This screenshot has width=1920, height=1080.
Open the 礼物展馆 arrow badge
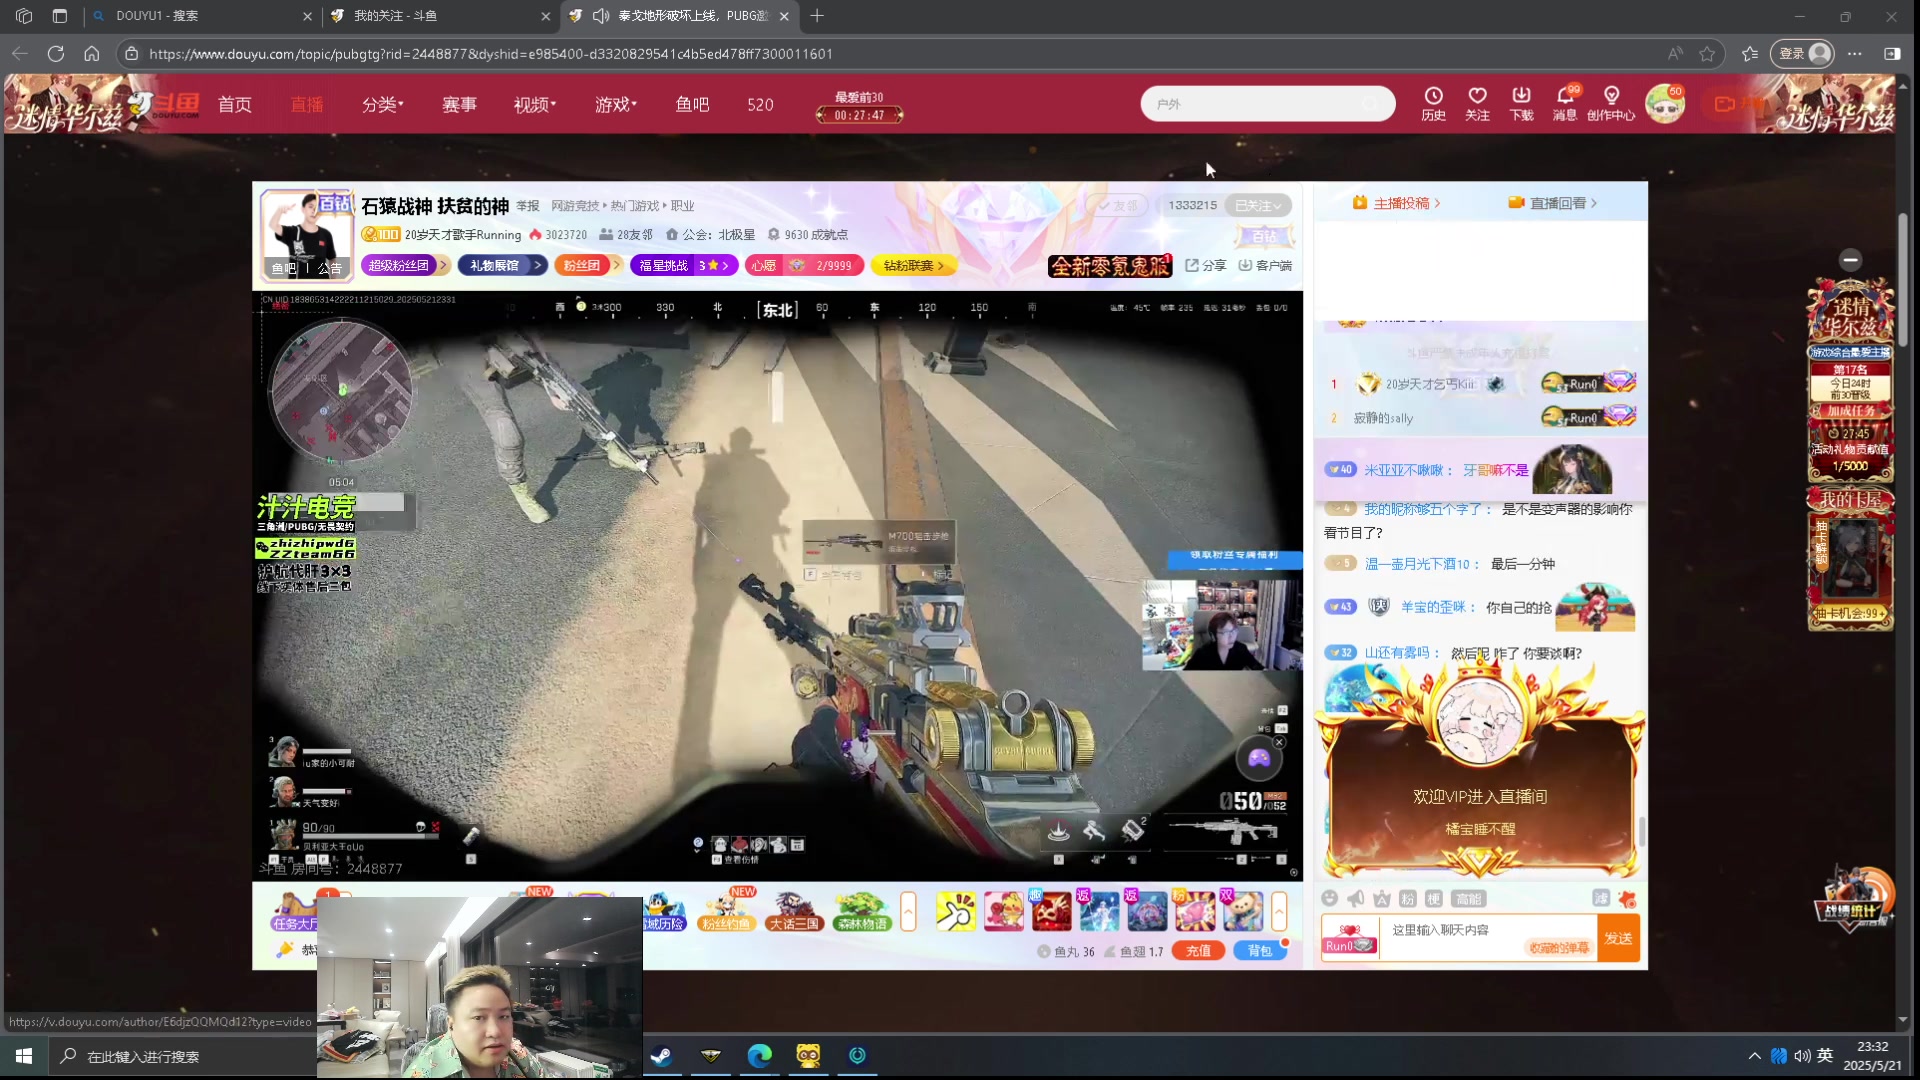(503, 265)
